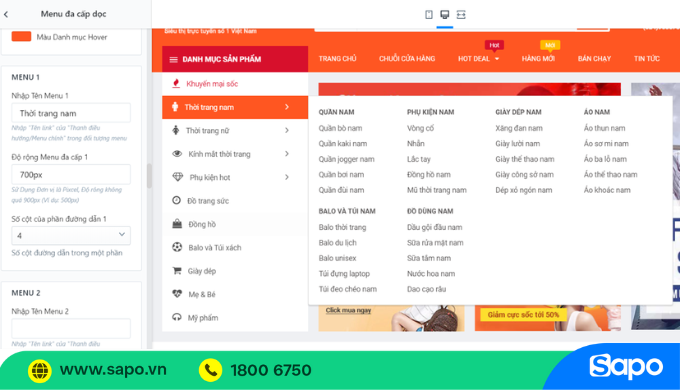Click the clock icon beside Đồ trang sức
680x390 pixels.
(176, 200)
